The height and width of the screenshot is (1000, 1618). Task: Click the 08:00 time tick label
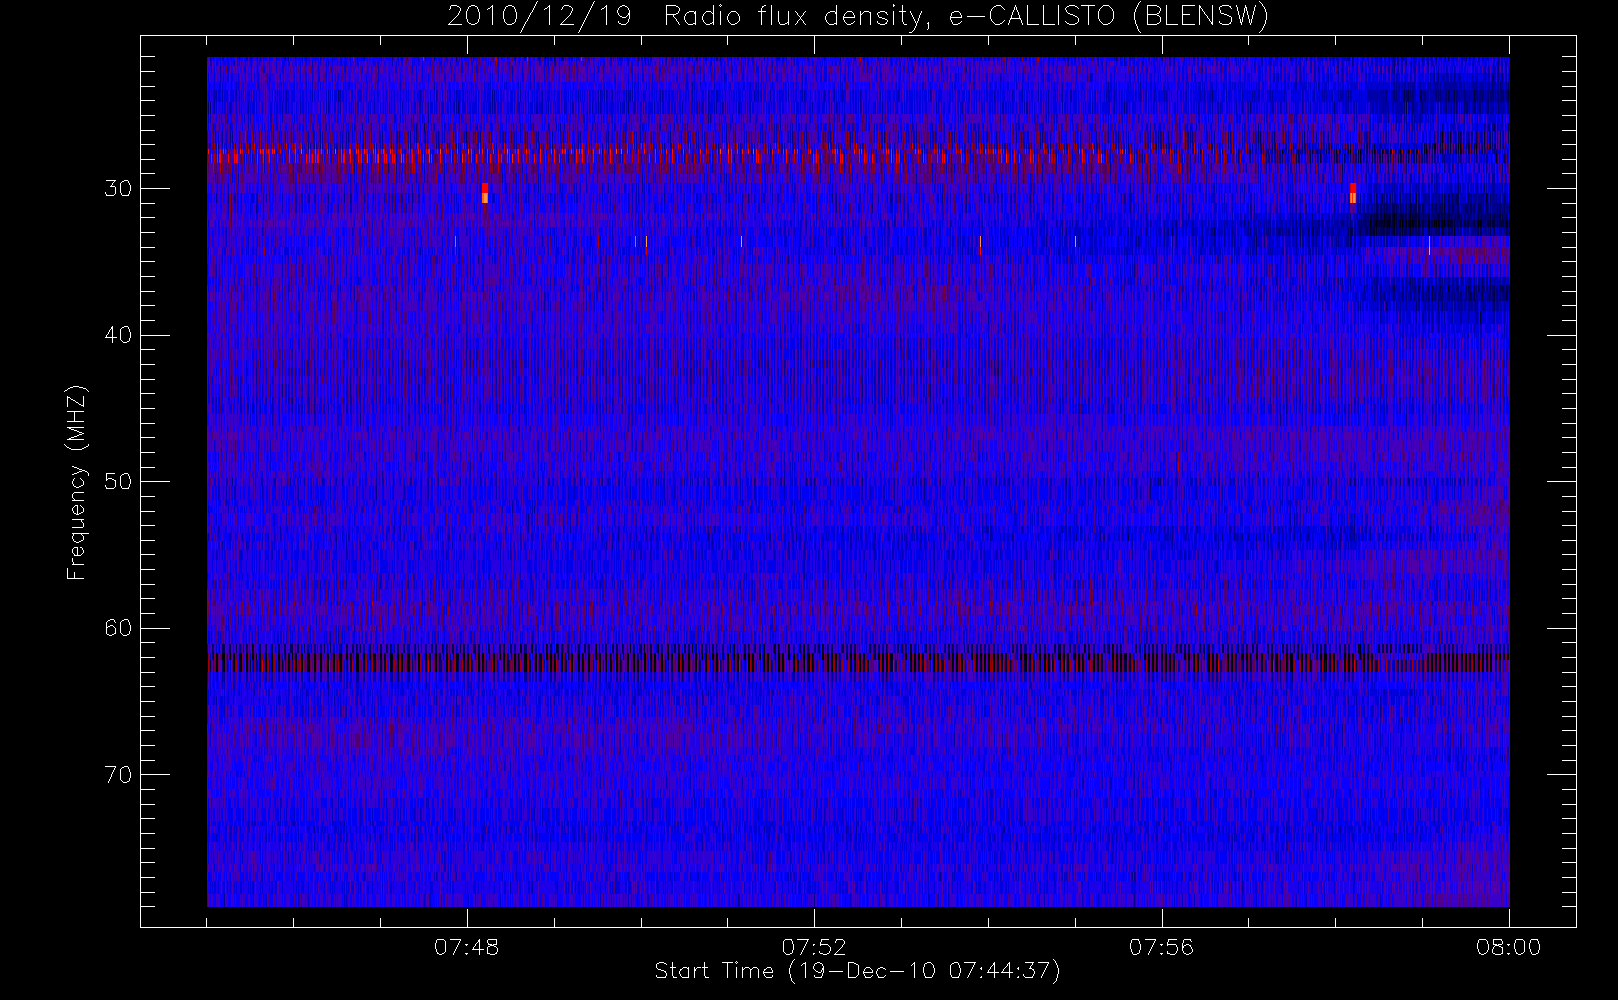coord(1508,946)
